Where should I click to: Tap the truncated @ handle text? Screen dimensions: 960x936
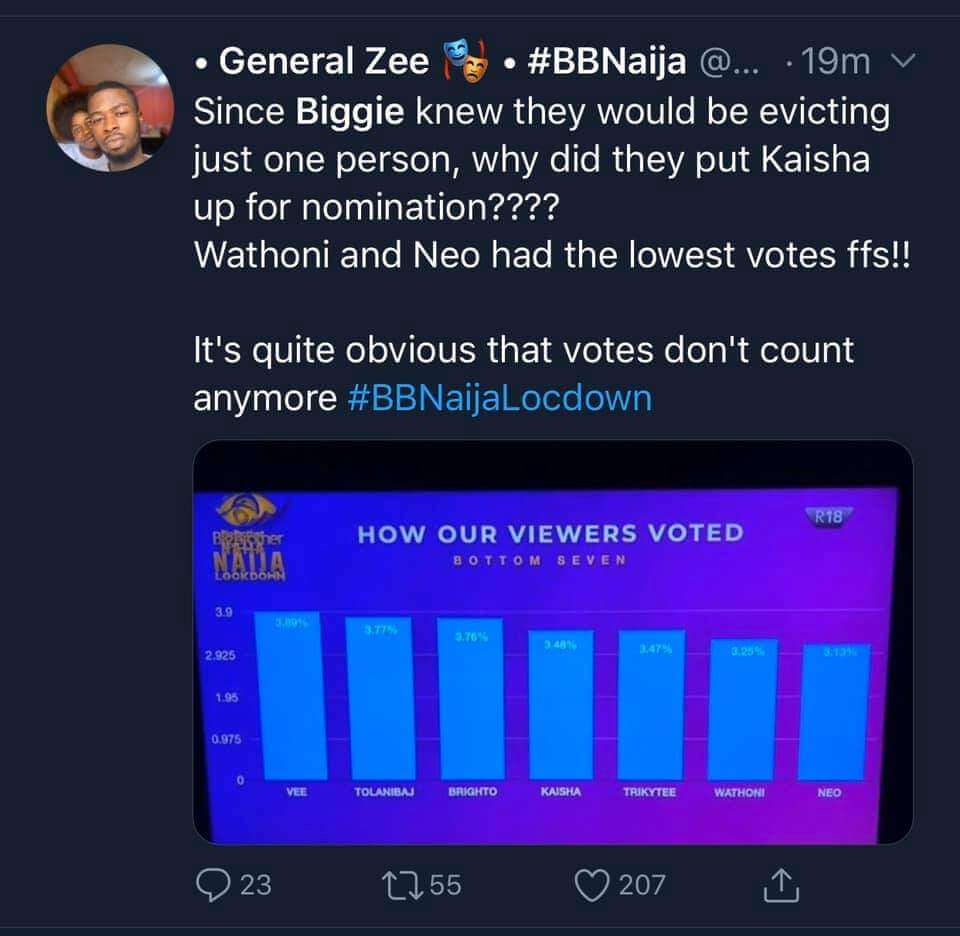point(729,62)
